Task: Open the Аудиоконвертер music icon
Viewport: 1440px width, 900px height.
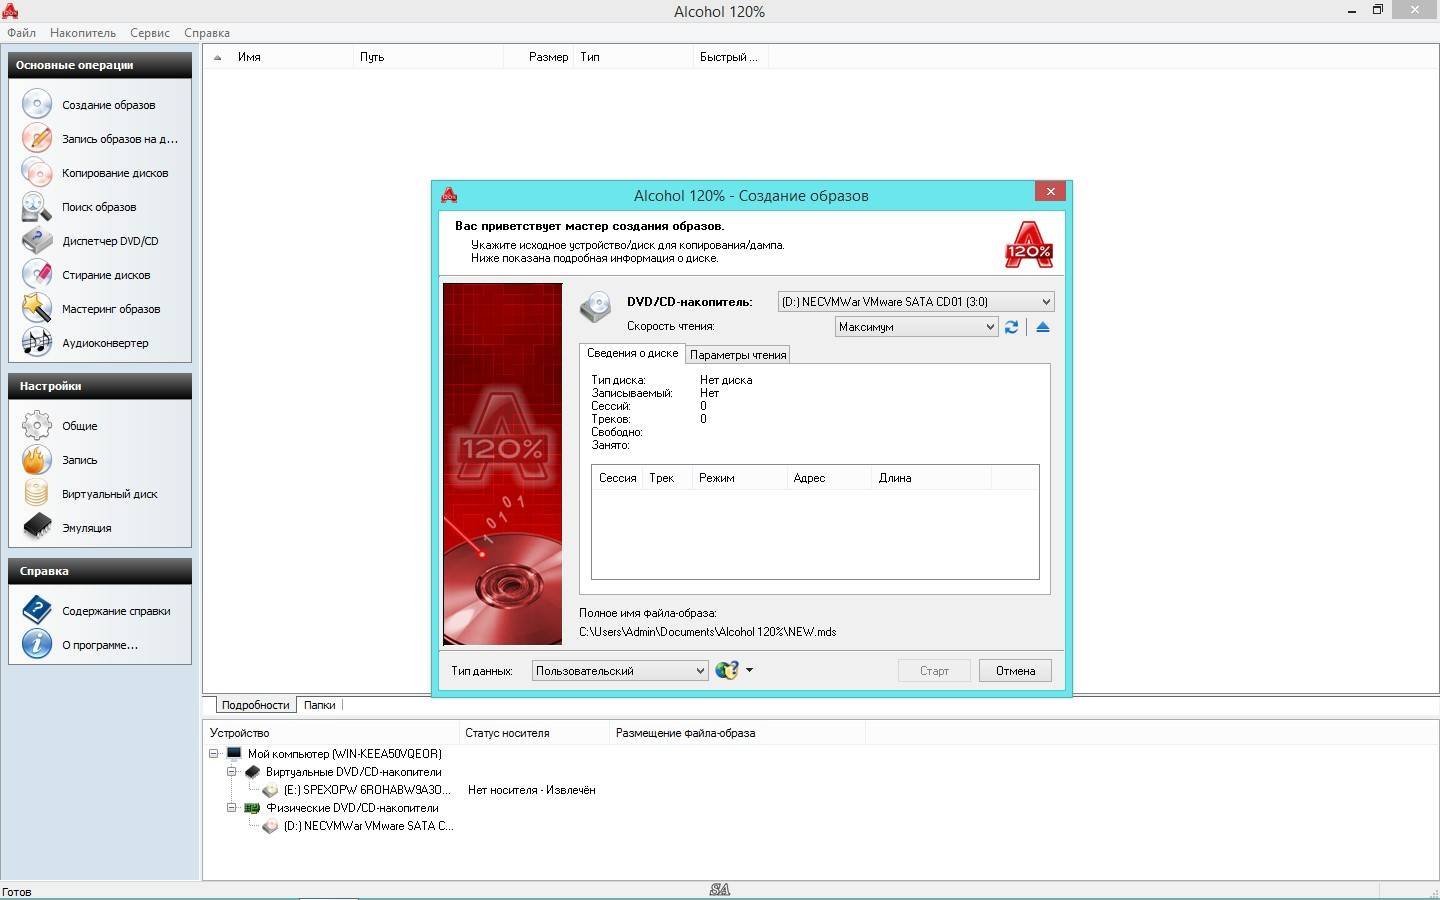Action: pos(37,342)
